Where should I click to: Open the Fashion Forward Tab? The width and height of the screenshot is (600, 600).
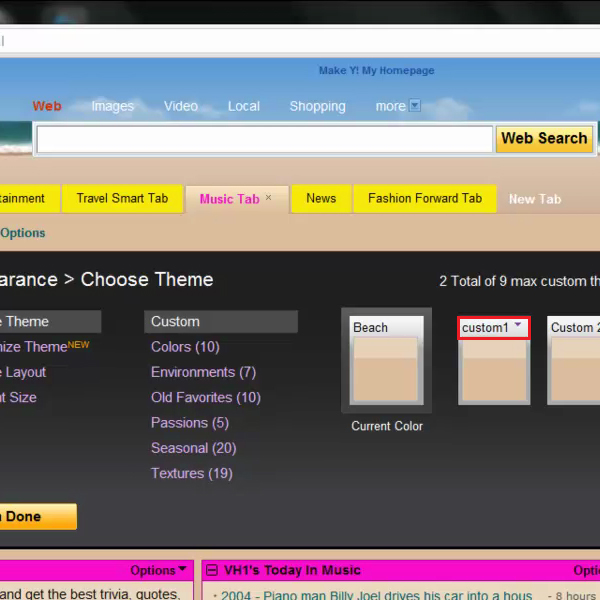[x=425, y=198]
